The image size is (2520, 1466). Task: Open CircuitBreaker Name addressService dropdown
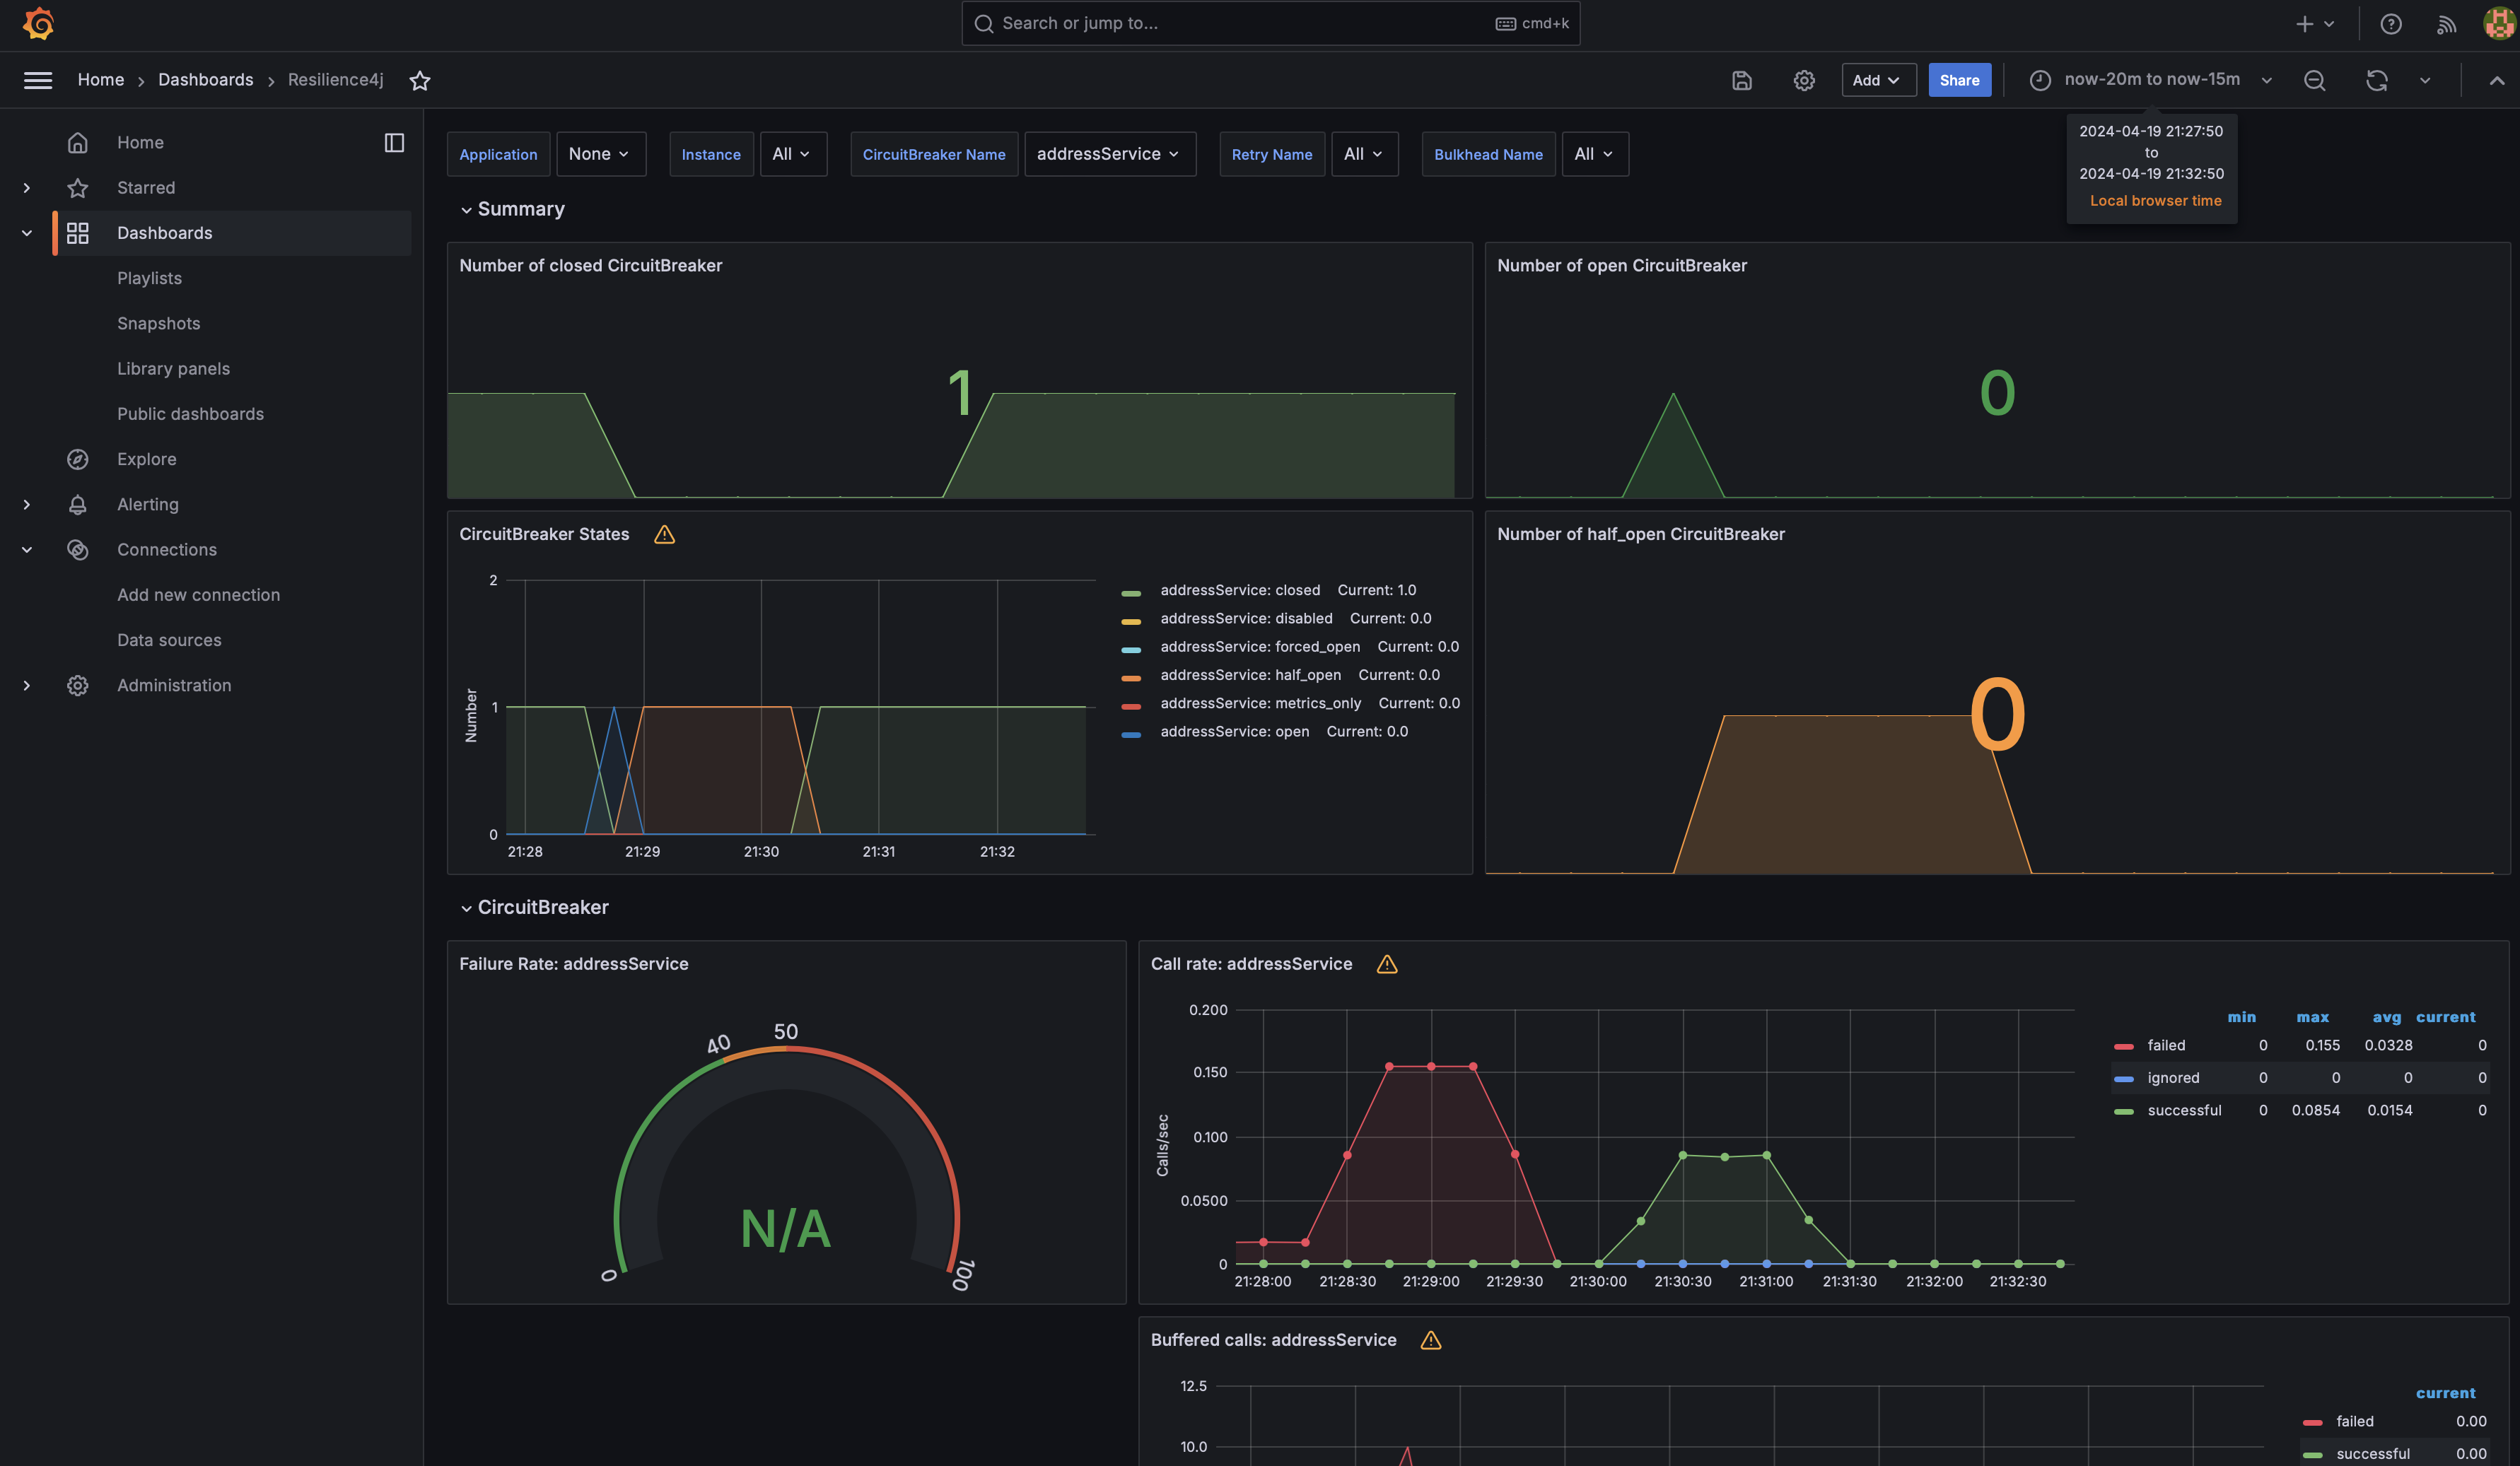point(1109,154)
